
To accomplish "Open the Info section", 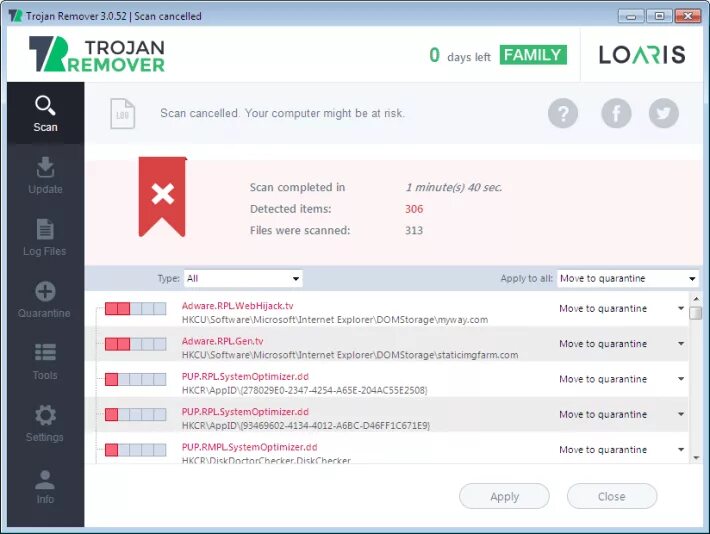I will (45, 486).
